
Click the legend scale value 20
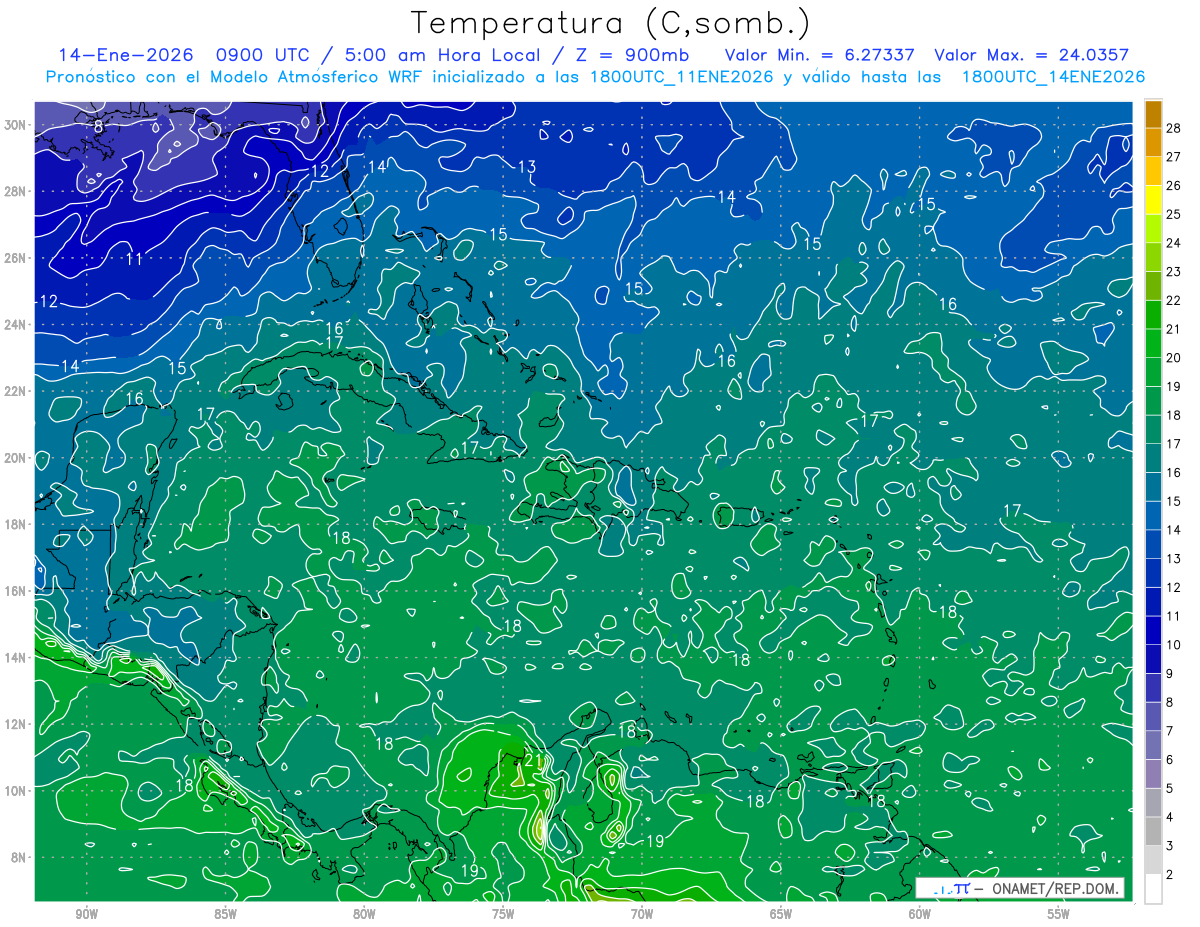pyautogui.click(x=1174, y=358)
